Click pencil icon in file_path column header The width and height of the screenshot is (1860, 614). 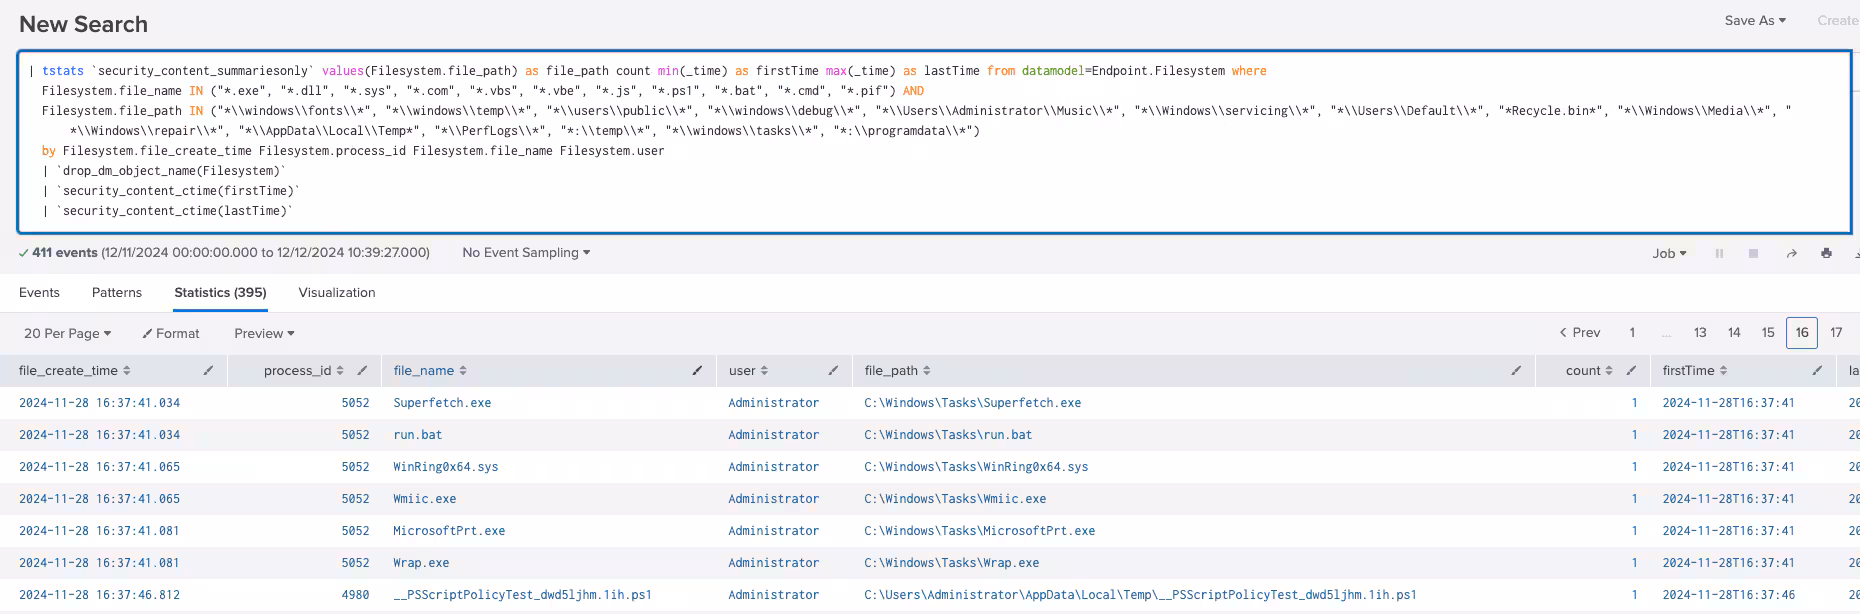pyautogui.click(x=1516, y=371)
